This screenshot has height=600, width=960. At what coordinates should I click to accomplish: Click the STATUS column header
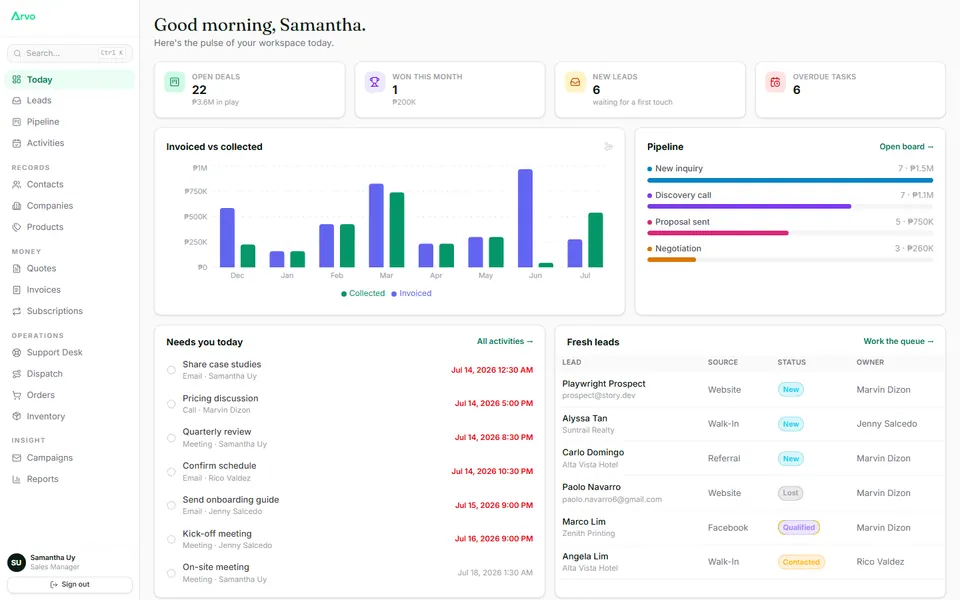[792, 362]
